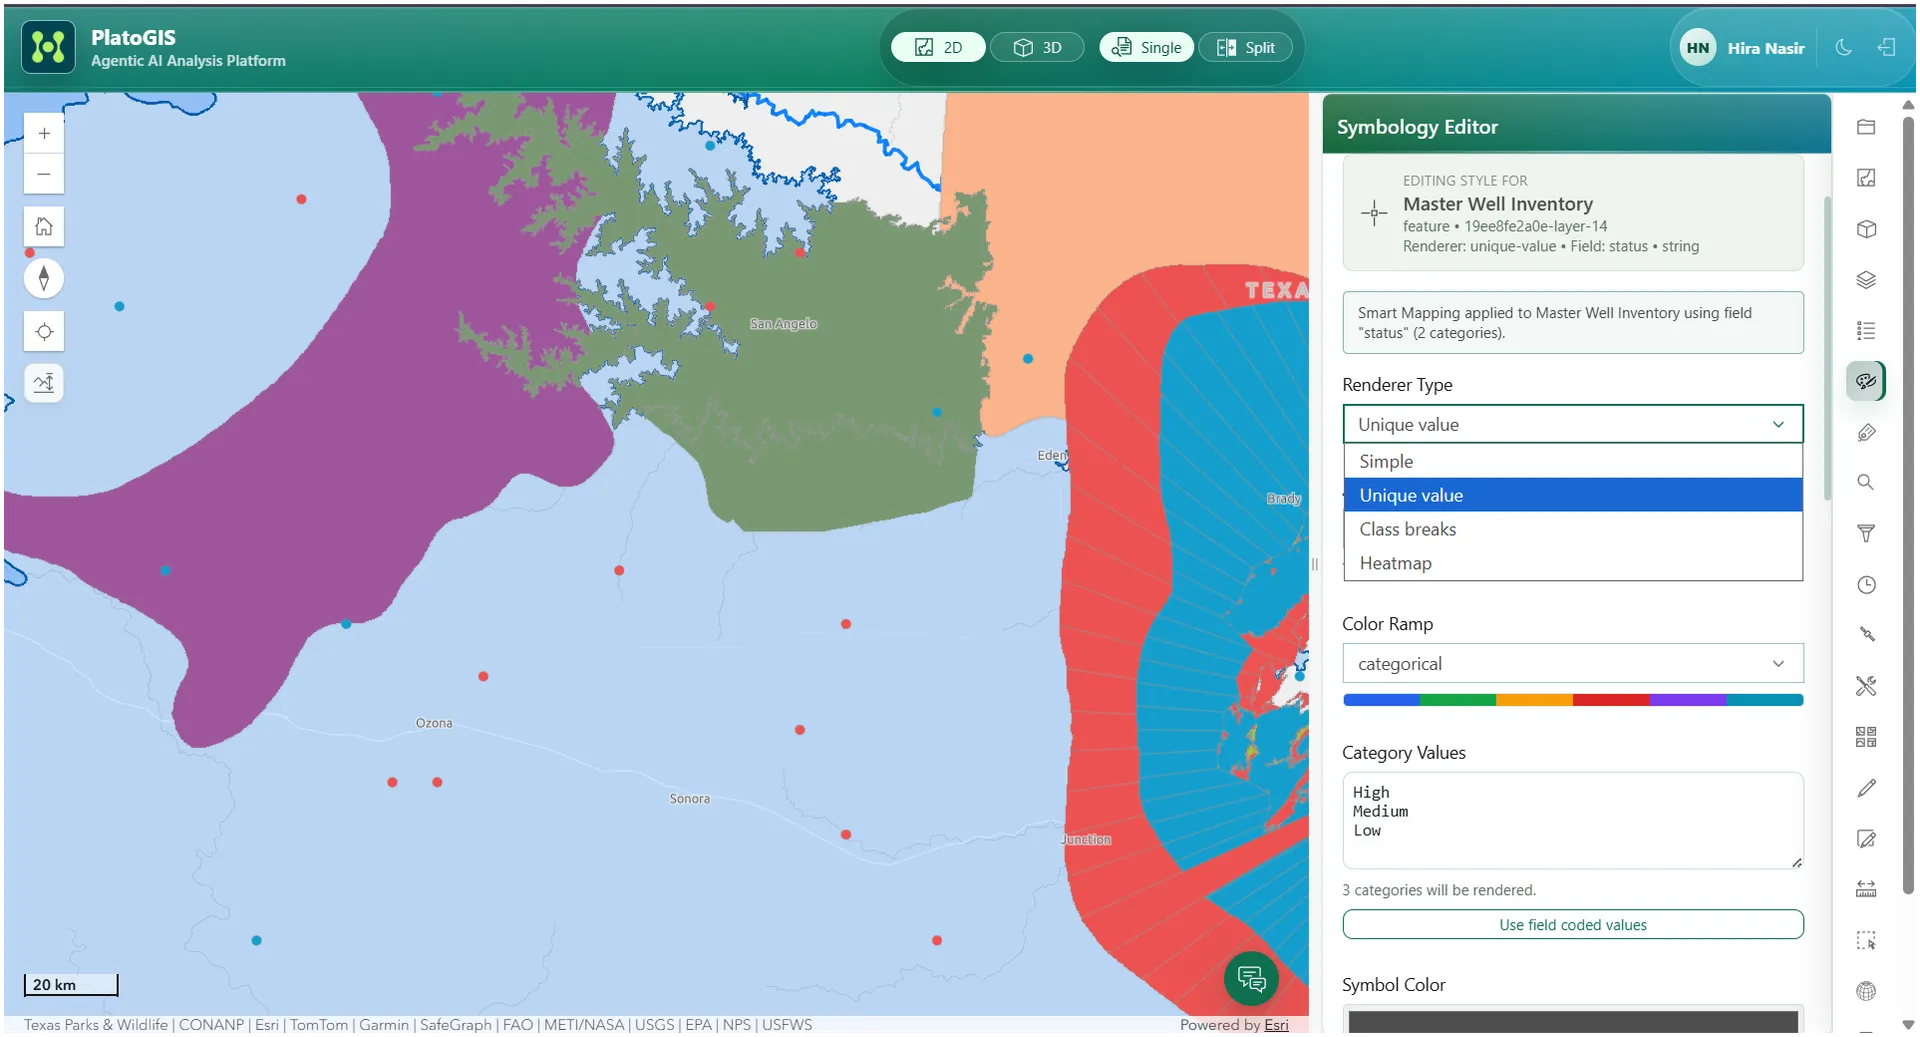Choose Heatmap renderer option
This screenshot has width=1920, height=1037.
tap(1572, 563)
